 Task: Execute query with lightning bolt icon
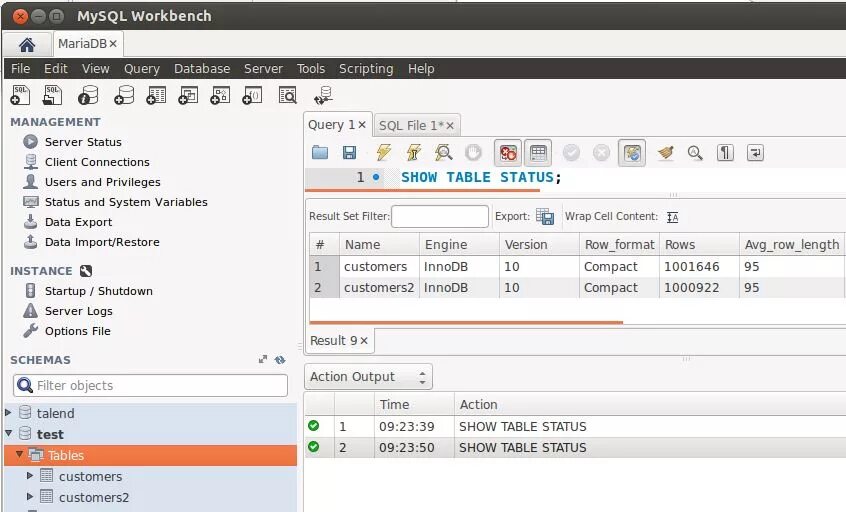(x=384, y=153)
